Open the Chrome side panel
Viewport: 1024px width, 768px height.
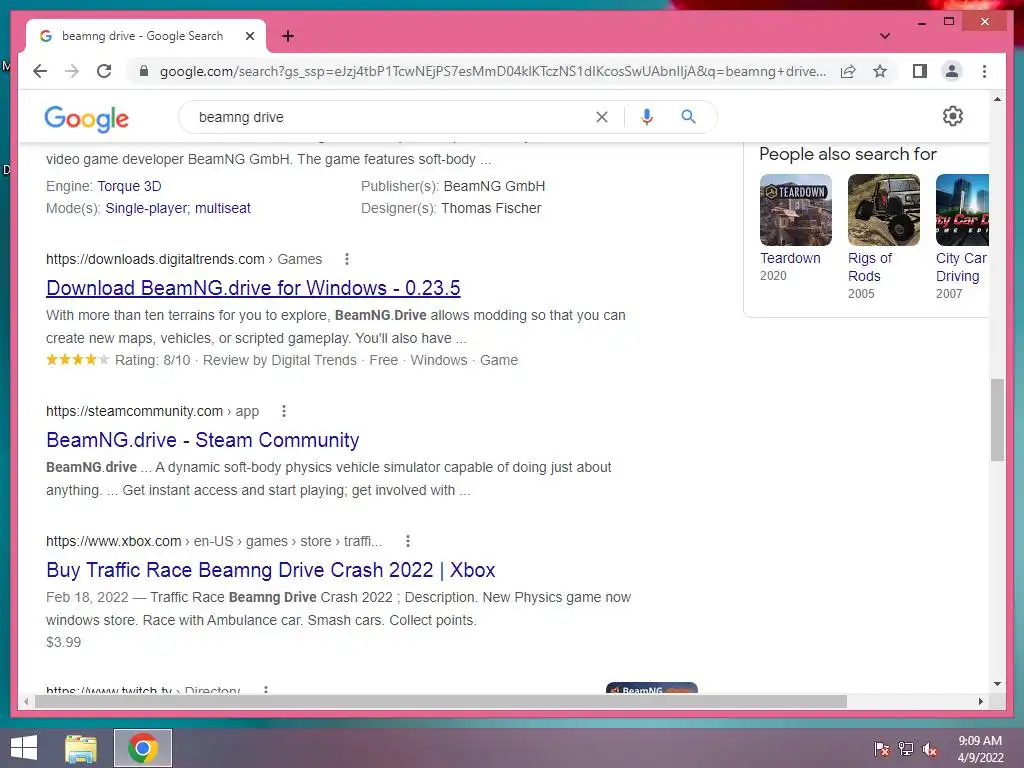(920, 71)
